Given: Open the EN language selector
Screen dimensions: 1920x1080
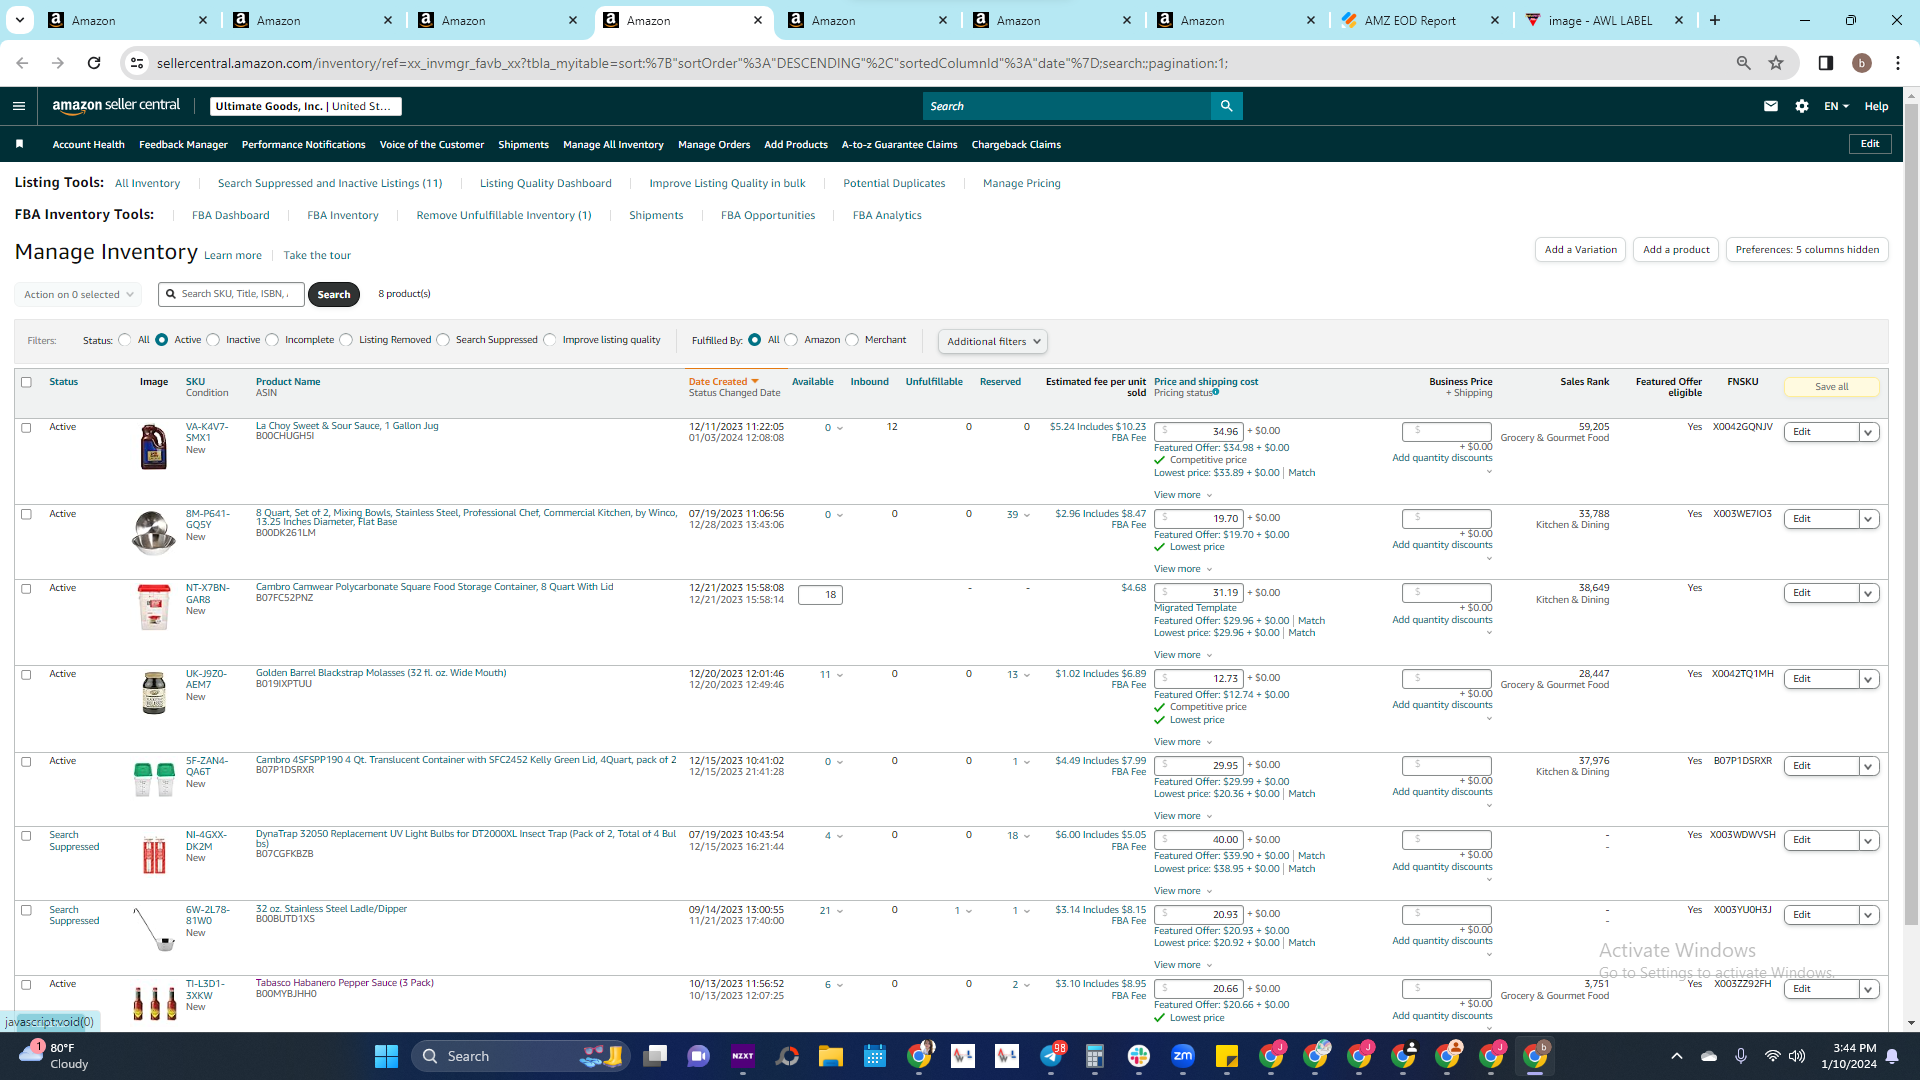Looking at the screenshot, I should 1836,106.
